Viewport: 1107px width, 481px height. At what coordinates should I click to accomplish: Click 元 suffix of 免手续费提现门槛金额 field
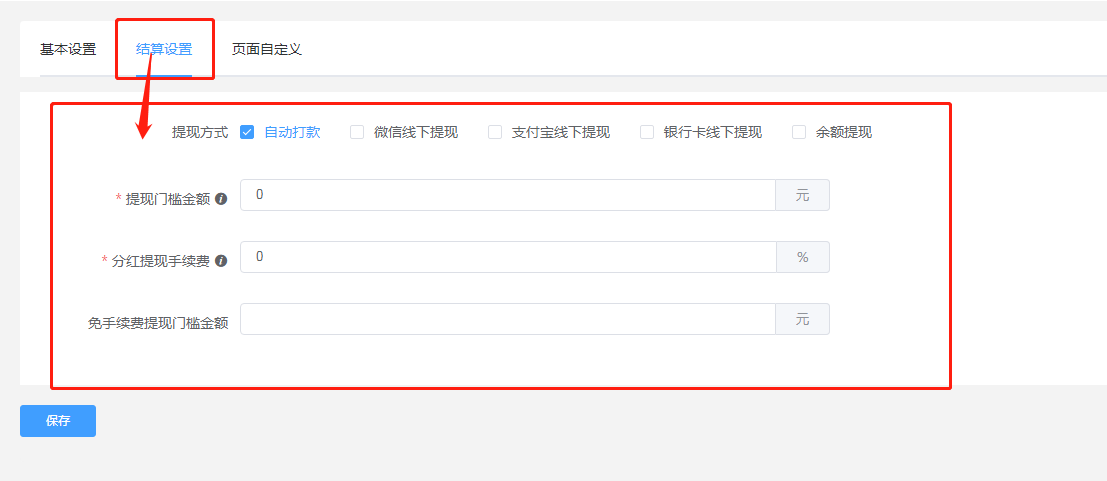click(x=803, y=319)
